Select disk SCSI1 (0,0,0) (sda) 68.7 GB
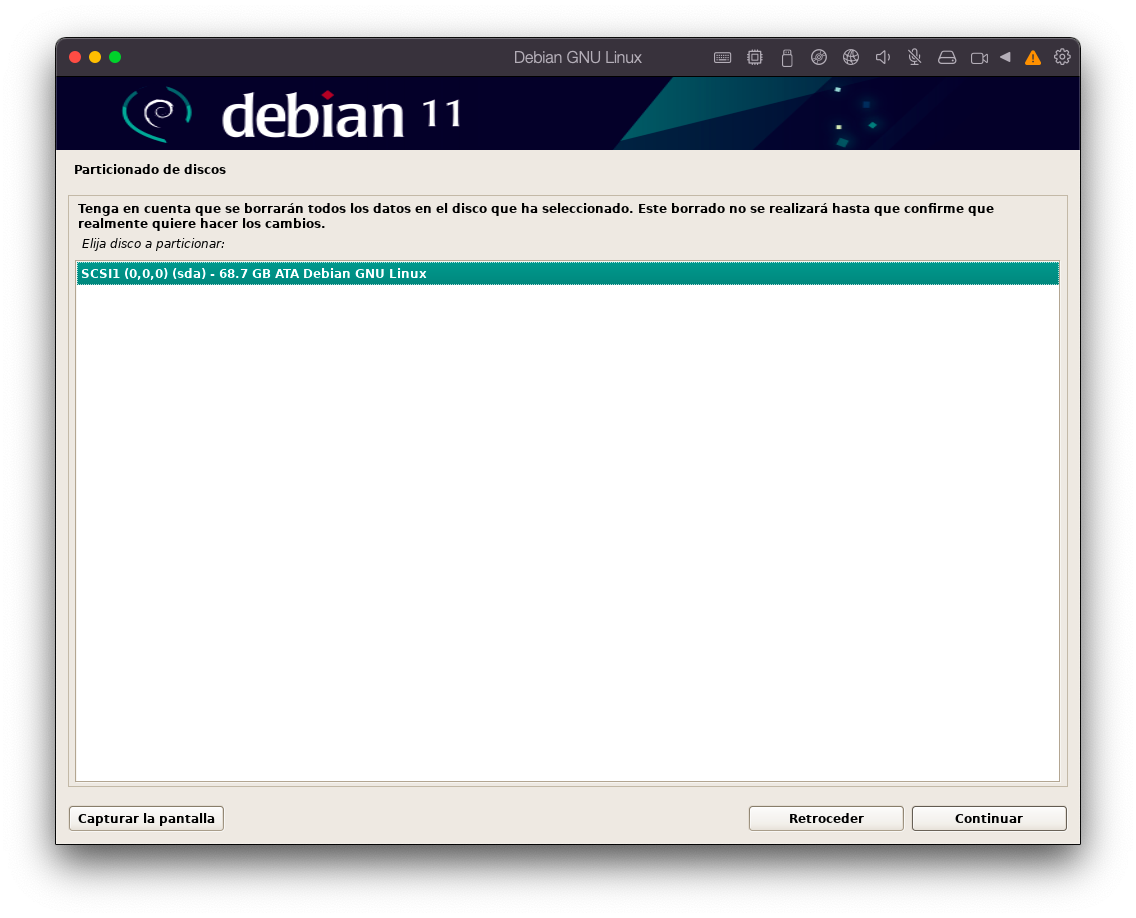This screenshot has width=1136, height=918. pyautogui.click(x=567, y=274)
